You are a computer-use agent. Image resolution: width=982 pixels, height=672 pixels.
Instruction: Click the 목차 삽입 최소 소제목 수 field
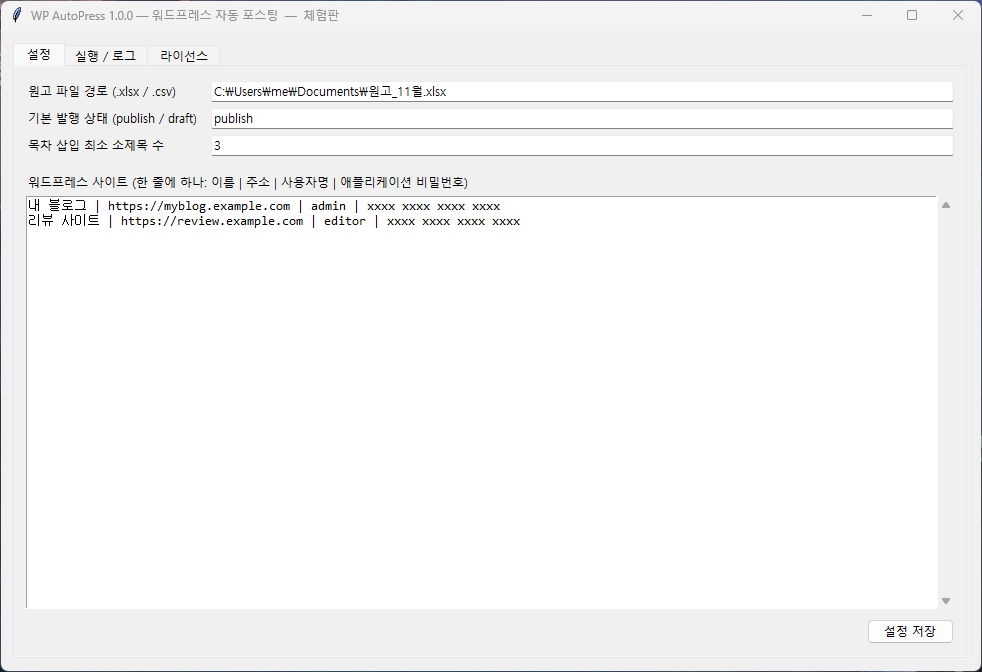pos(582,145)
